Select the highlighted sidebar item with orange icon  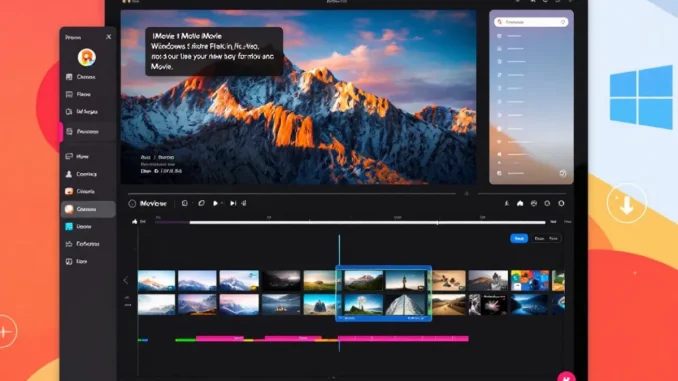[88, 209]
